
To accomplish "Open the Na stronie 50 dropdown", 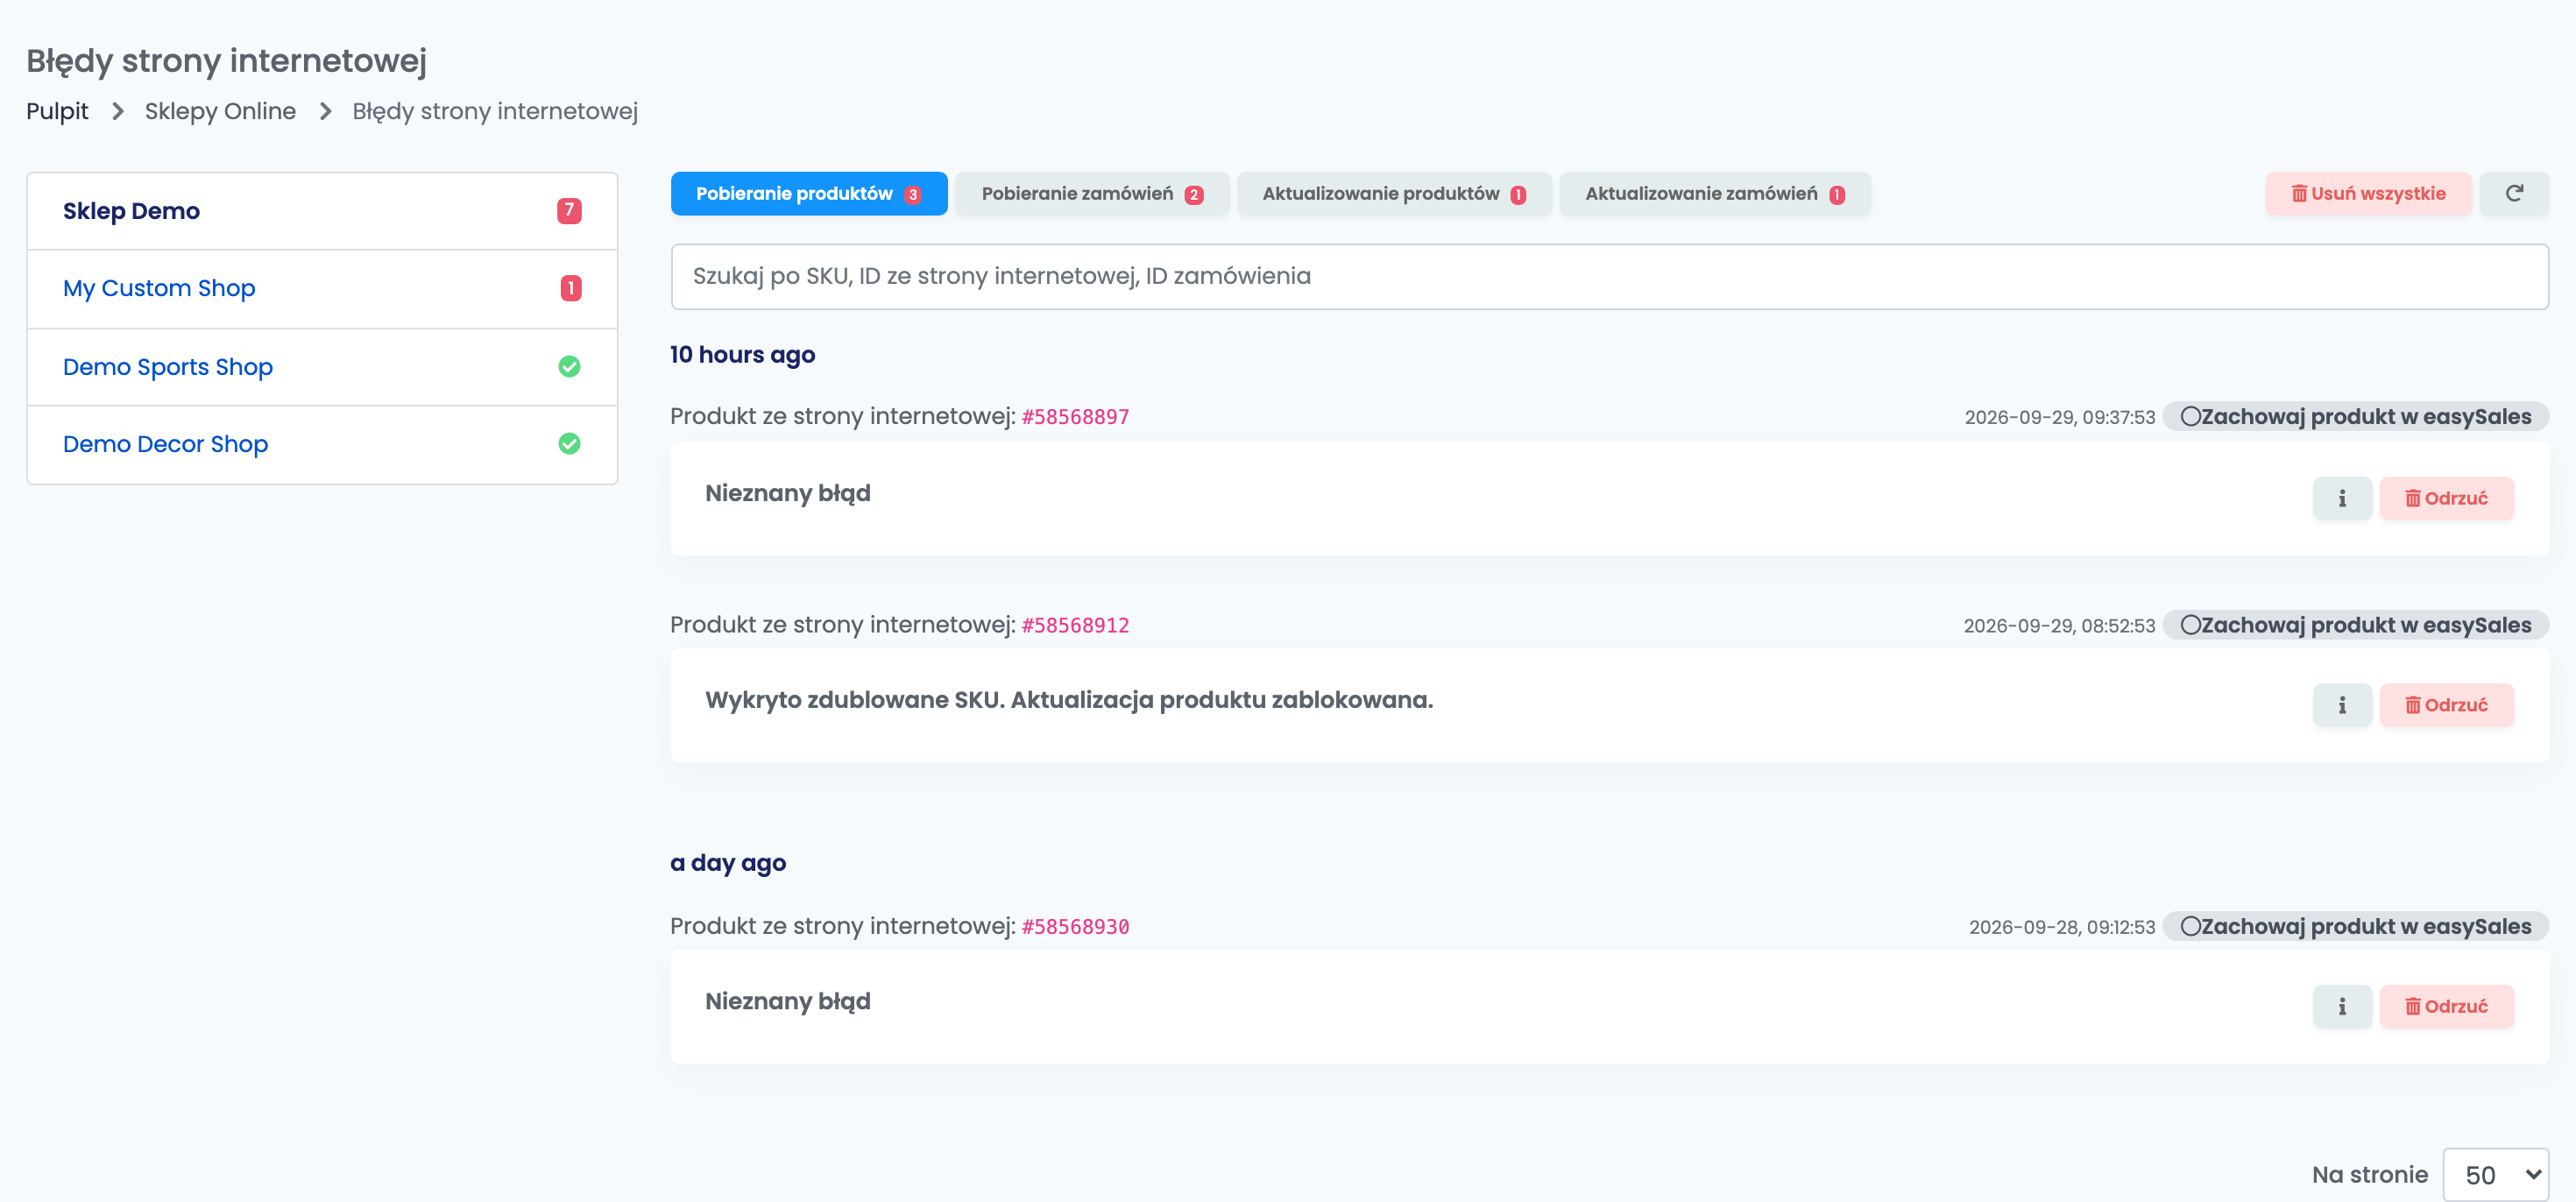I will pyautogui.click(x=2495, y=1174).
